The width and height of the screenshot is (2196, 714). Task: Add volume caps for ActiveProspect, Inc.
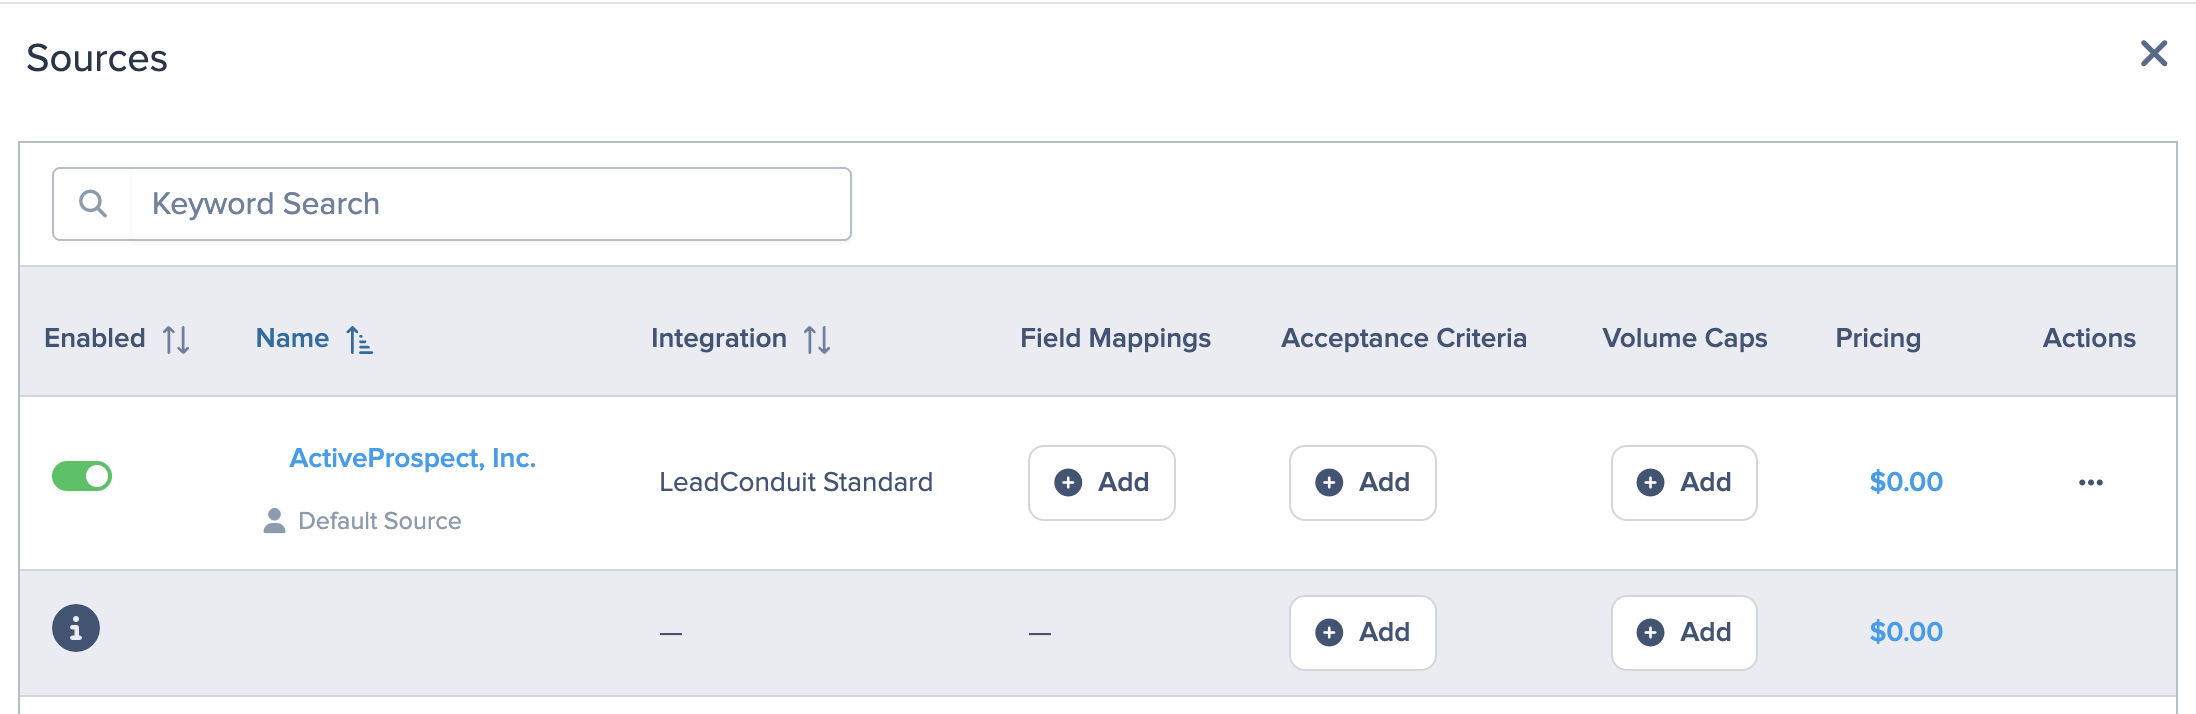point(1684,483)
